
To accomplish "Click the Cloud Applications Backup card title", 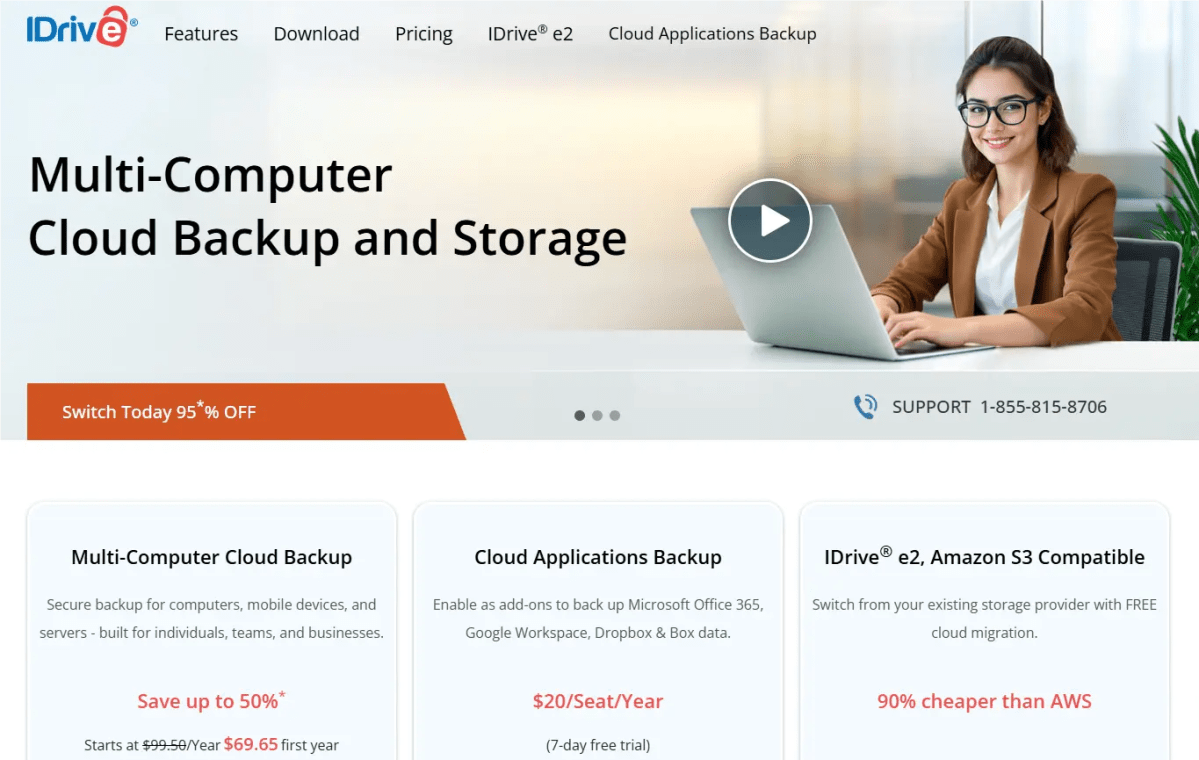I will click(598, 558).
